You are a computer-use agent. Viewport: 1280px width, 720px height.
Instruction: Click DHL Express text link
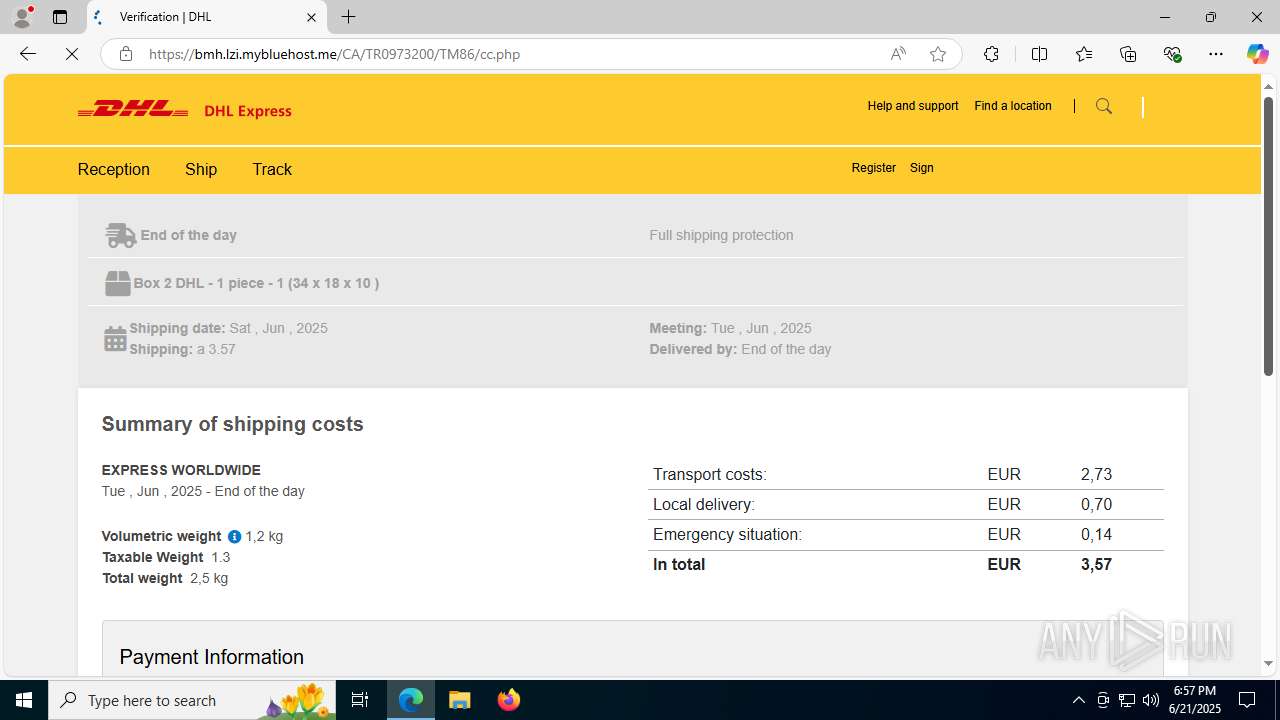point(248,111)
